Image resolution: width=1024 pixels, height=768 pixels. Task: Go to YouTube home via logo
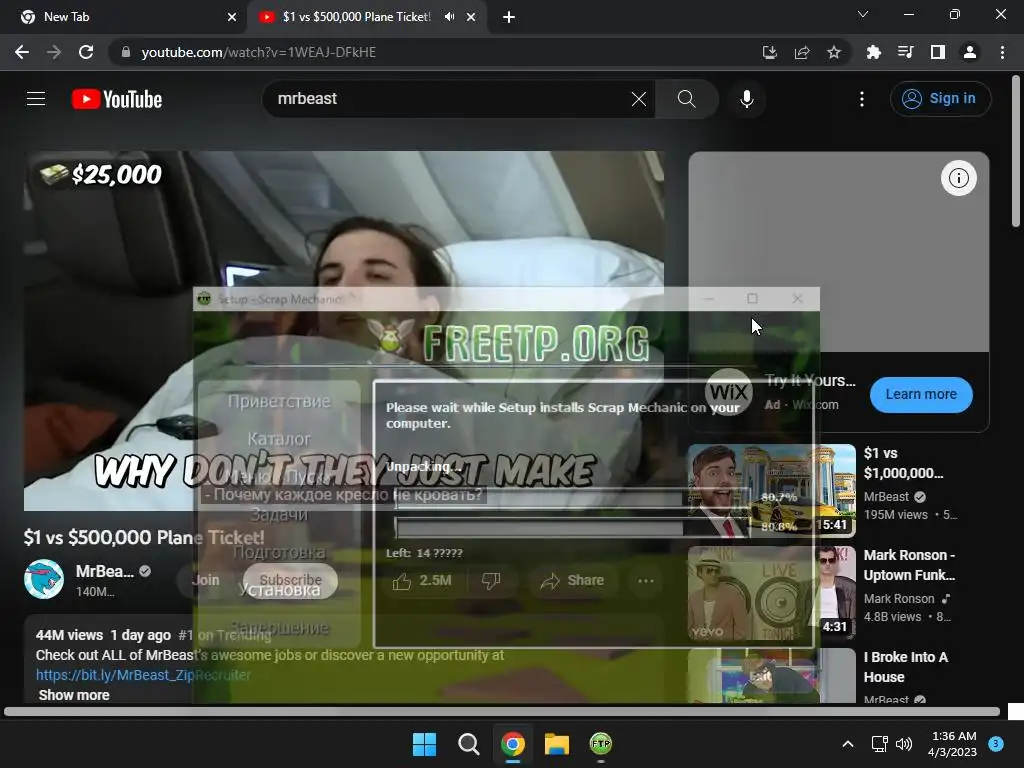[117, 99]
